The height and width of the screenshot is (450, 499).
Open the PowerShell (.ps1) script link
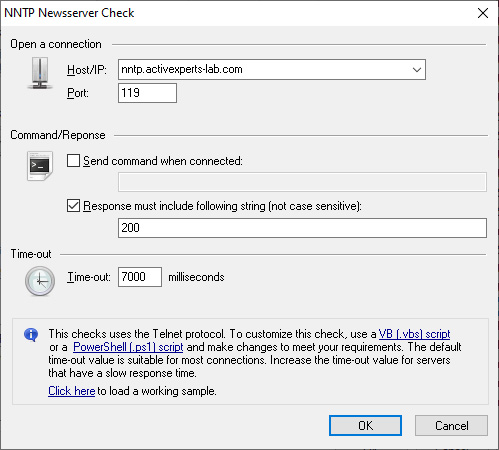point(128,347)
